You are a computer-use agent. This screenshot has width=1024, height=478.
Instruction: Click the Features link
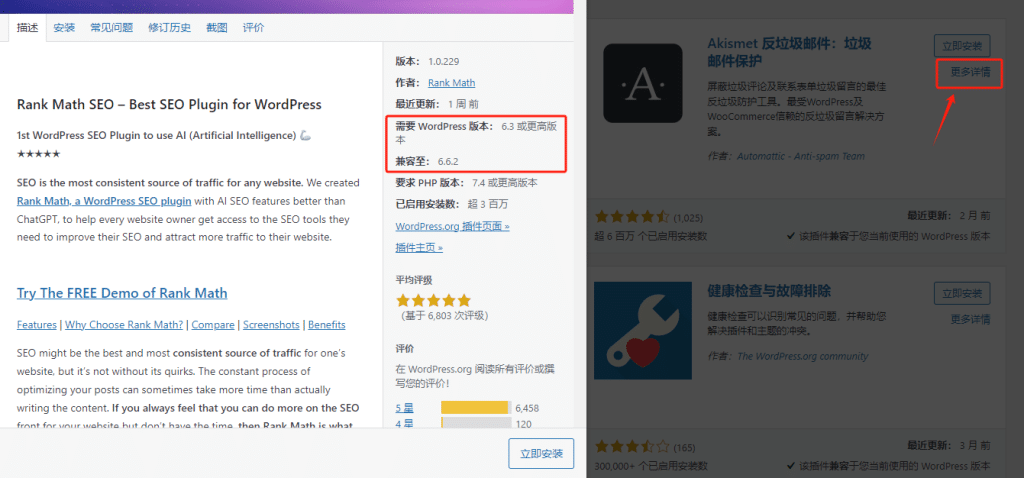click(37, 325)
